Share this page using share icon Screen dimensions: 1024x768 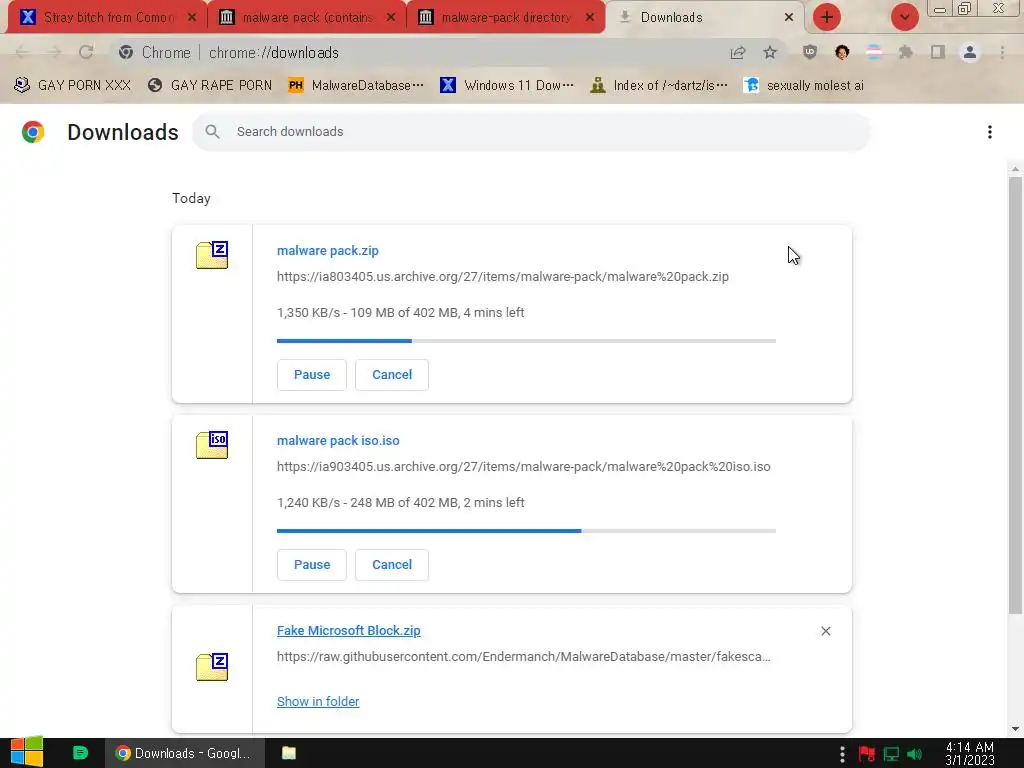pos(738,52)
